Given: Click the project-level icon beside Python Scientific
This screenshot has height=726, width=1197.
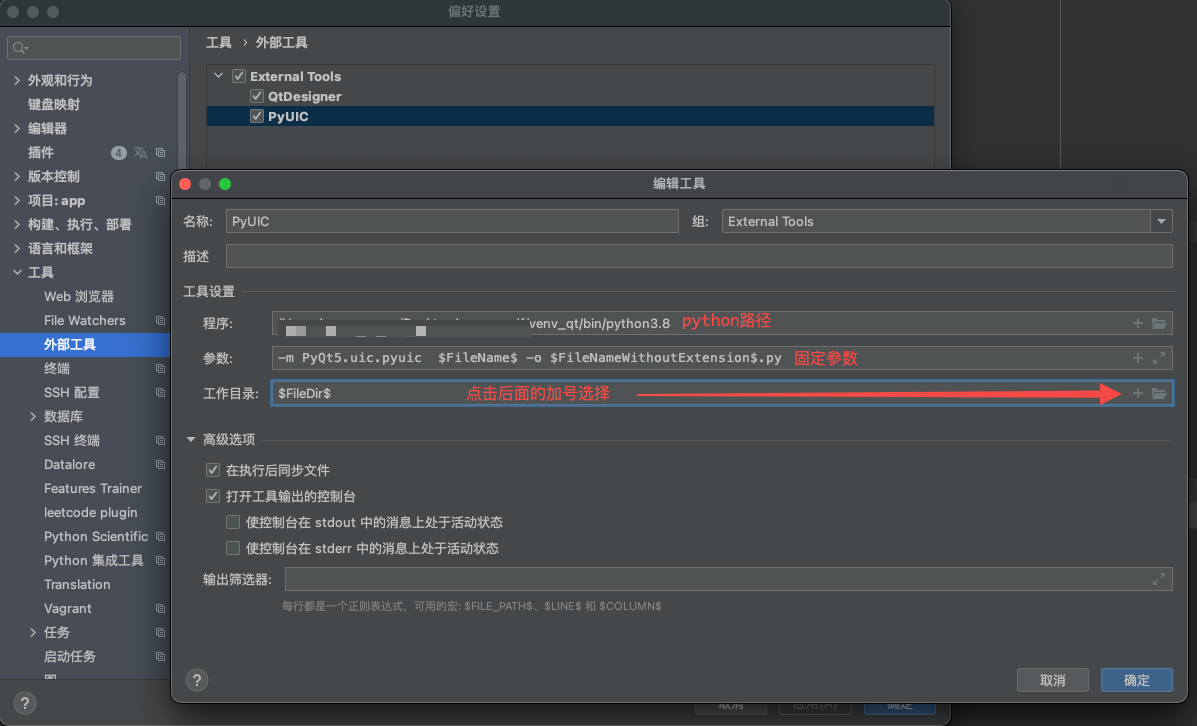Looking at the screenshot, I should [160, 537].
